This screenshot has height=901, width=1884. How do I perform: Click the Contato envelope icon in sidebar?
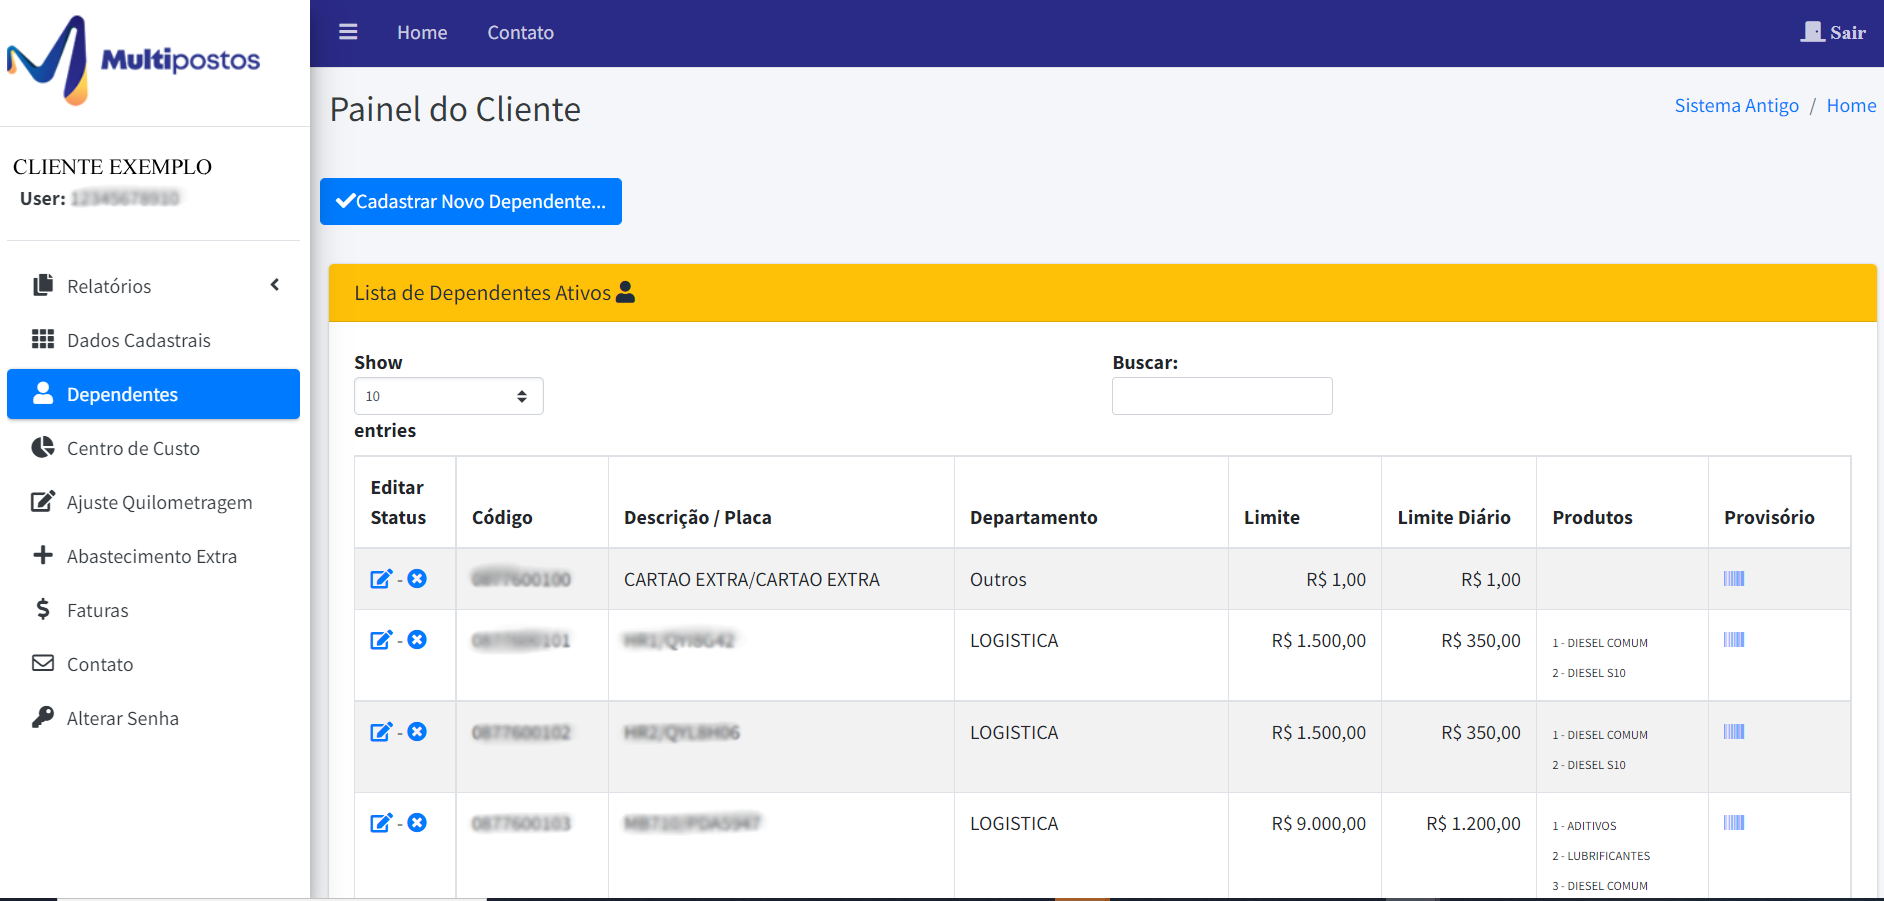pos(43,663)
